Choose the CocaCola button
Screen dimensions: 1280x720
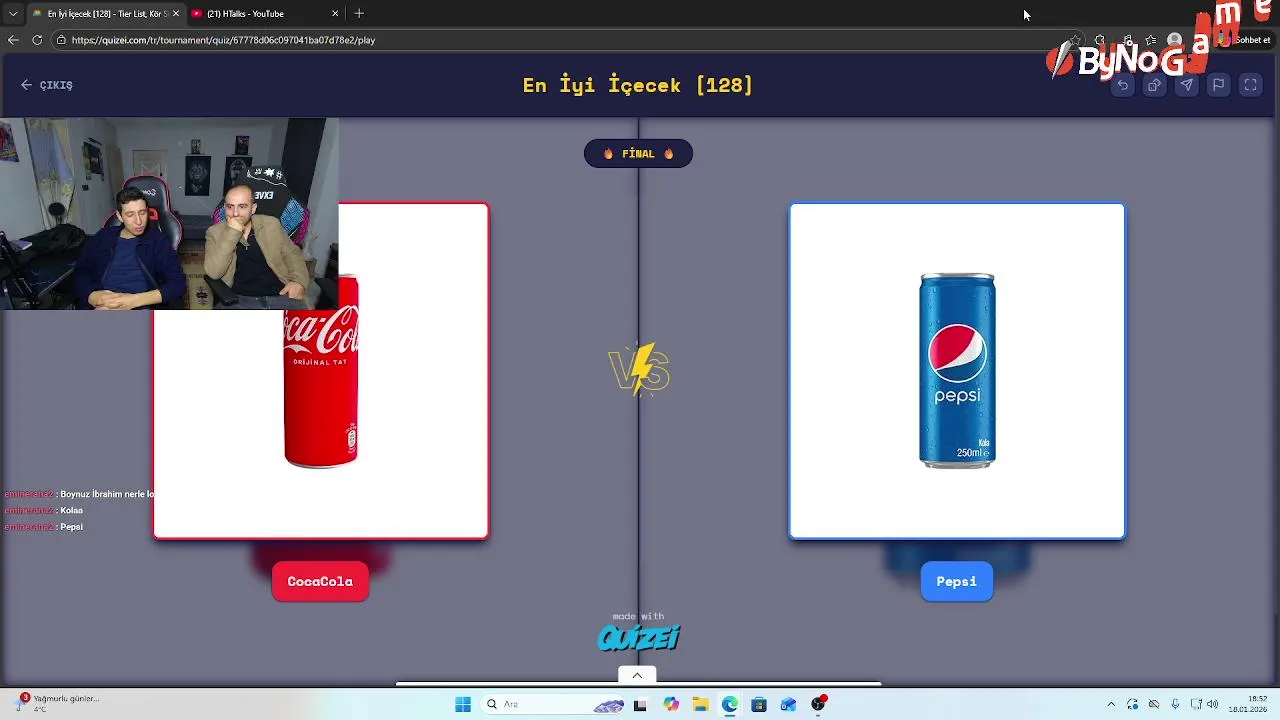[x=320, y=581]
